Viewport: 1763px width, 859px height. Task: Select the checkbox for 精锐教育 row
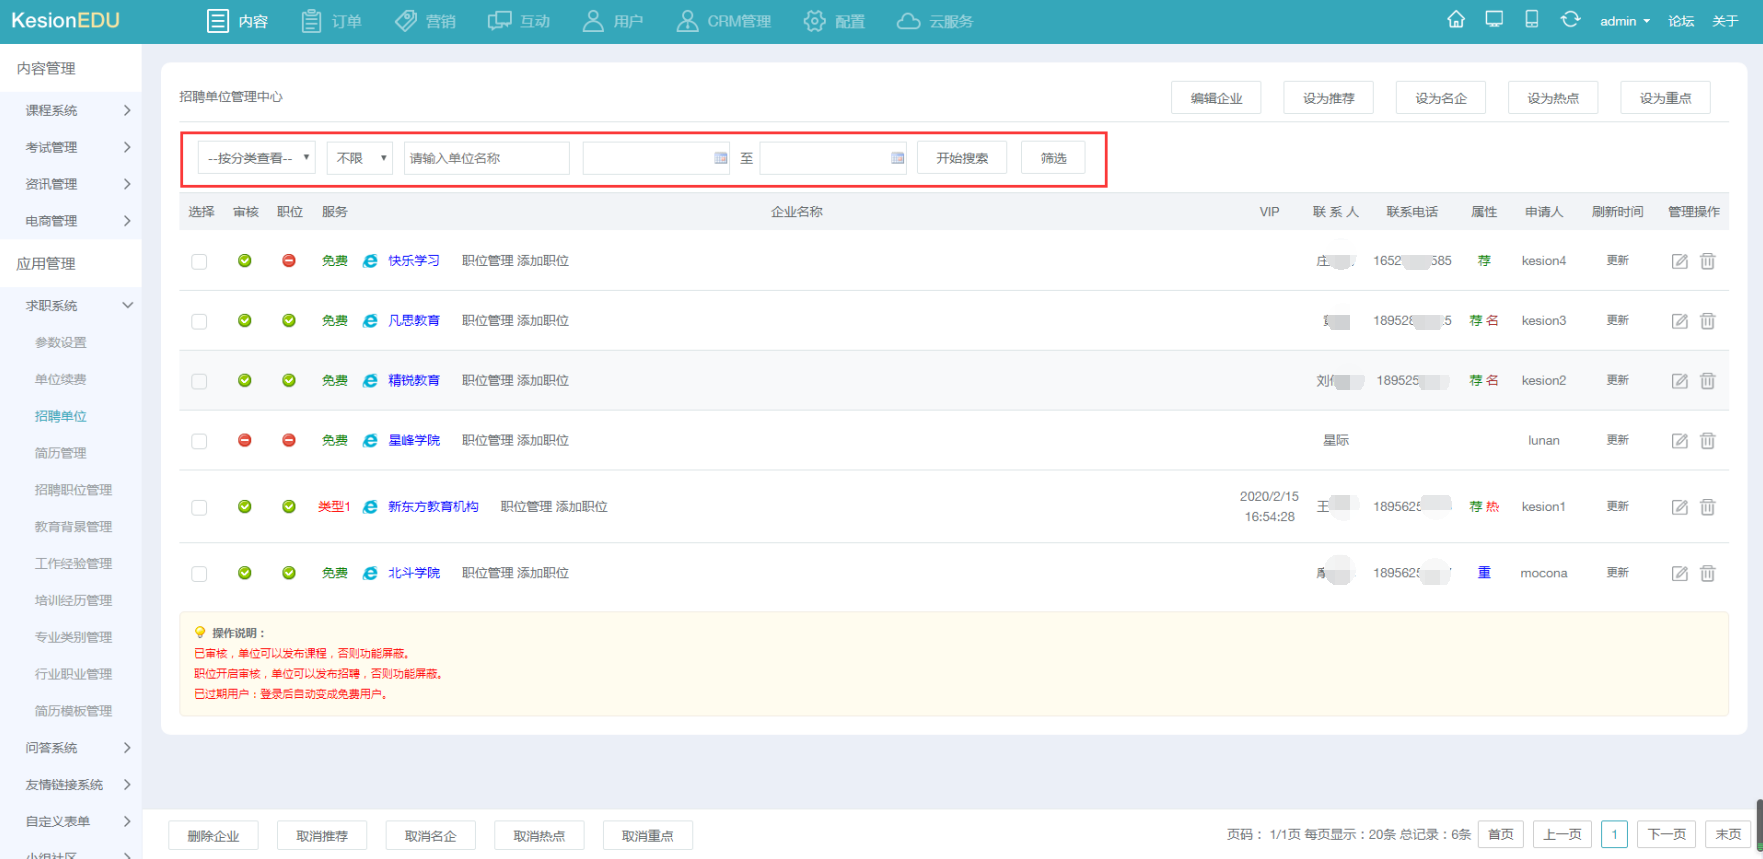[199, 382]
